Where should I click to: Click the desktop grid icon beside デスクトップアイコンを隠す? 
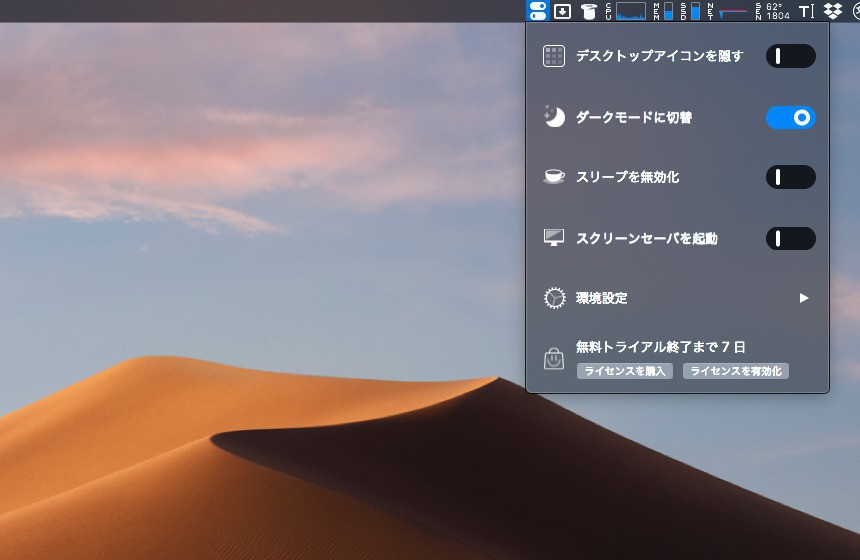[554, 56]
